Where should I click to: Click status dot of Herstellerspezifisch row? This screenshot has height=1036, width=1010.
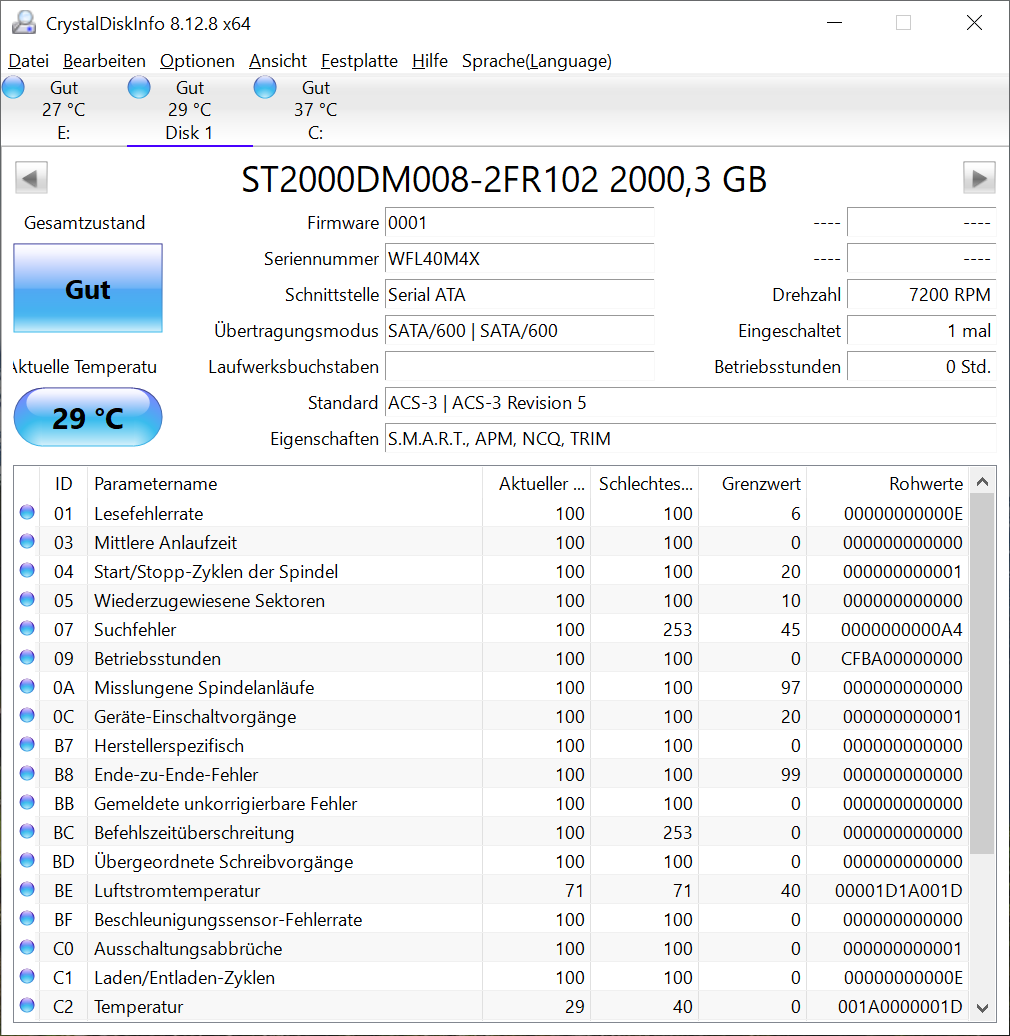coord(27,745)
